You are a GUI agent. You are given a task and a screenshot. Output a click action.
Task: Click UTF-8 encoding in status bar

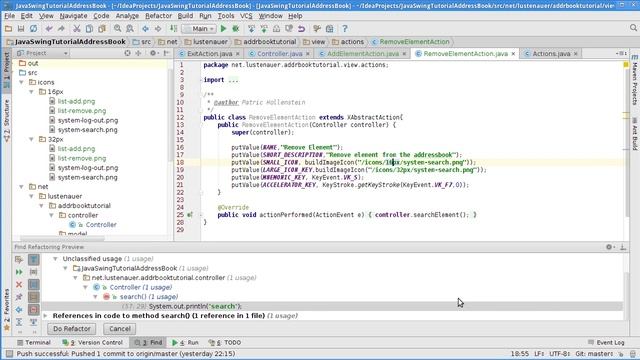tap(559, 353)
